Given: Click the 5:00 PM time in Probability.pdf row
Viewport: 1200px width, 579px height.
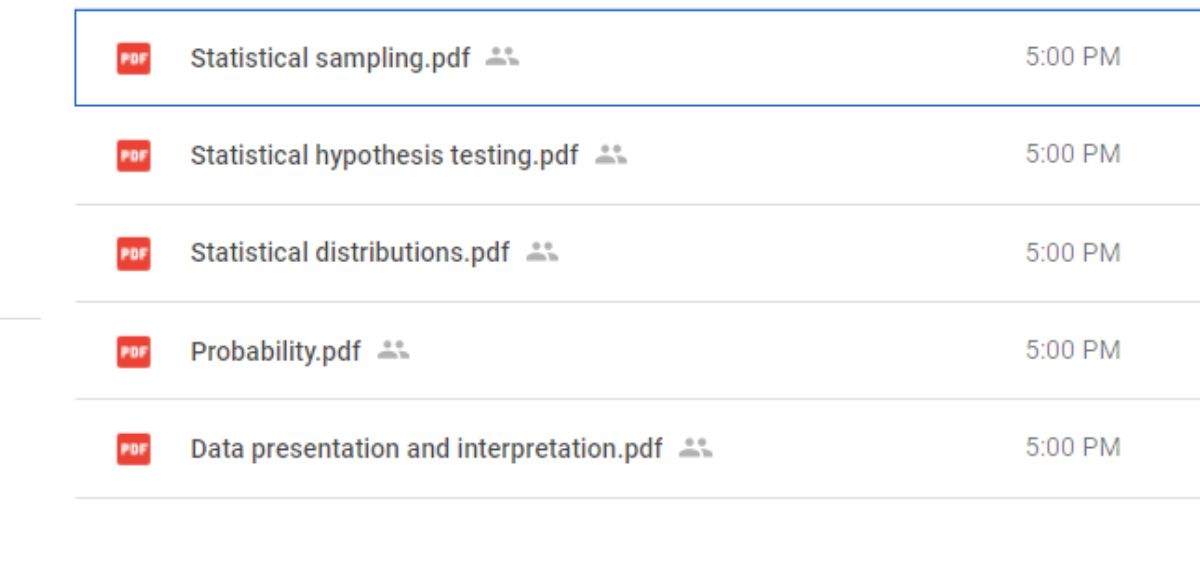Looking at the screenshot, I should click(1072, 350).
